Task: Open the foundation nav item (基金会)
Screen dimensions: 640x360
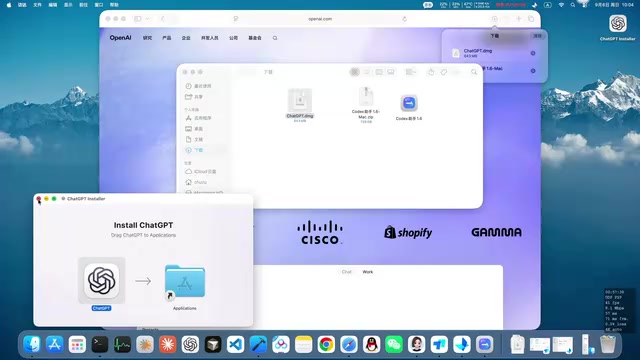Action: tap(255, 38)
